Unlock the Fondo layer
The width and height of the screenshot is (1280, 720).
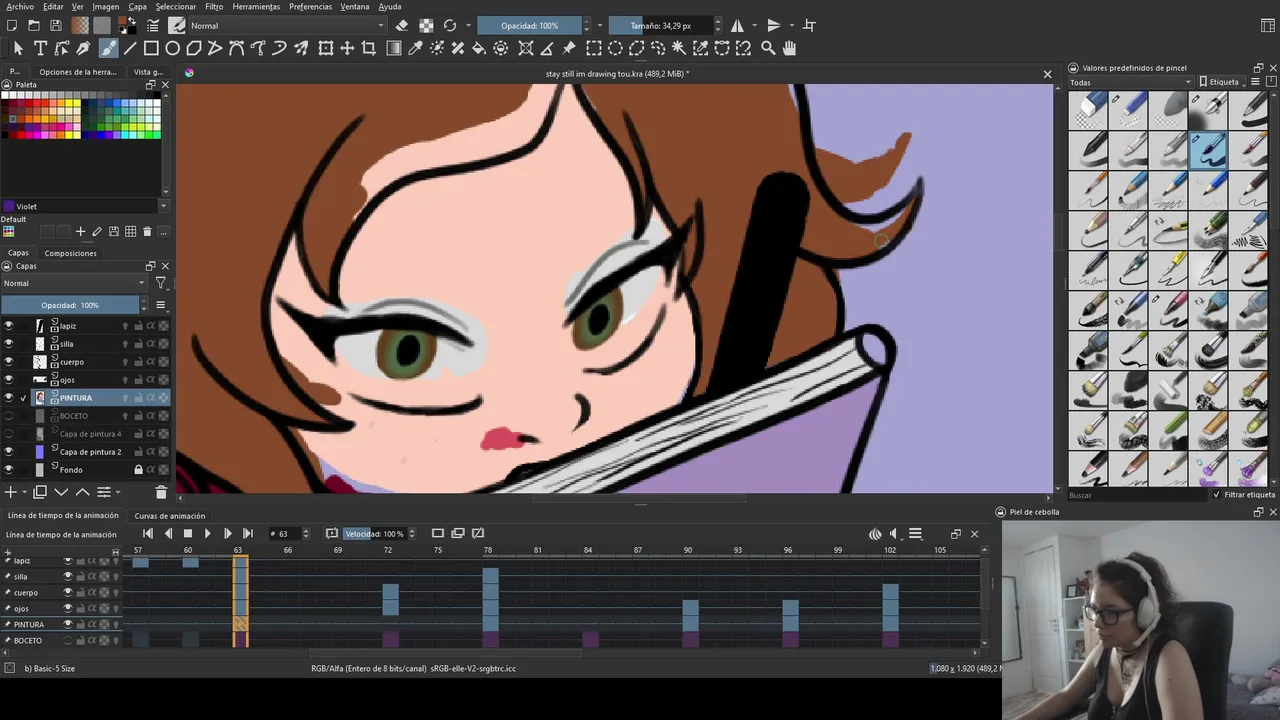(x=138, y=470)
